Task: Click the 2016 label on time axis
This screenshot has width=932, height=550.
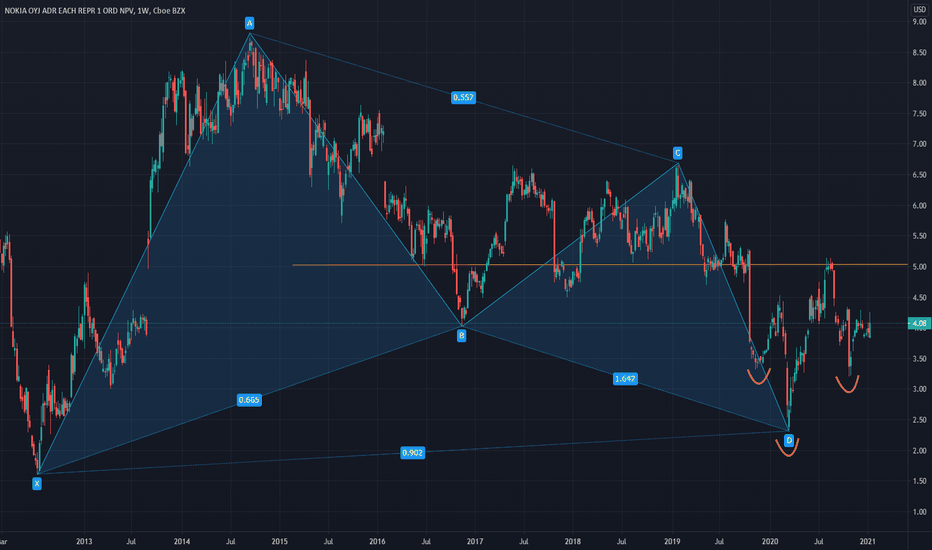Action: pyautogui.click(x=377, y=542)
